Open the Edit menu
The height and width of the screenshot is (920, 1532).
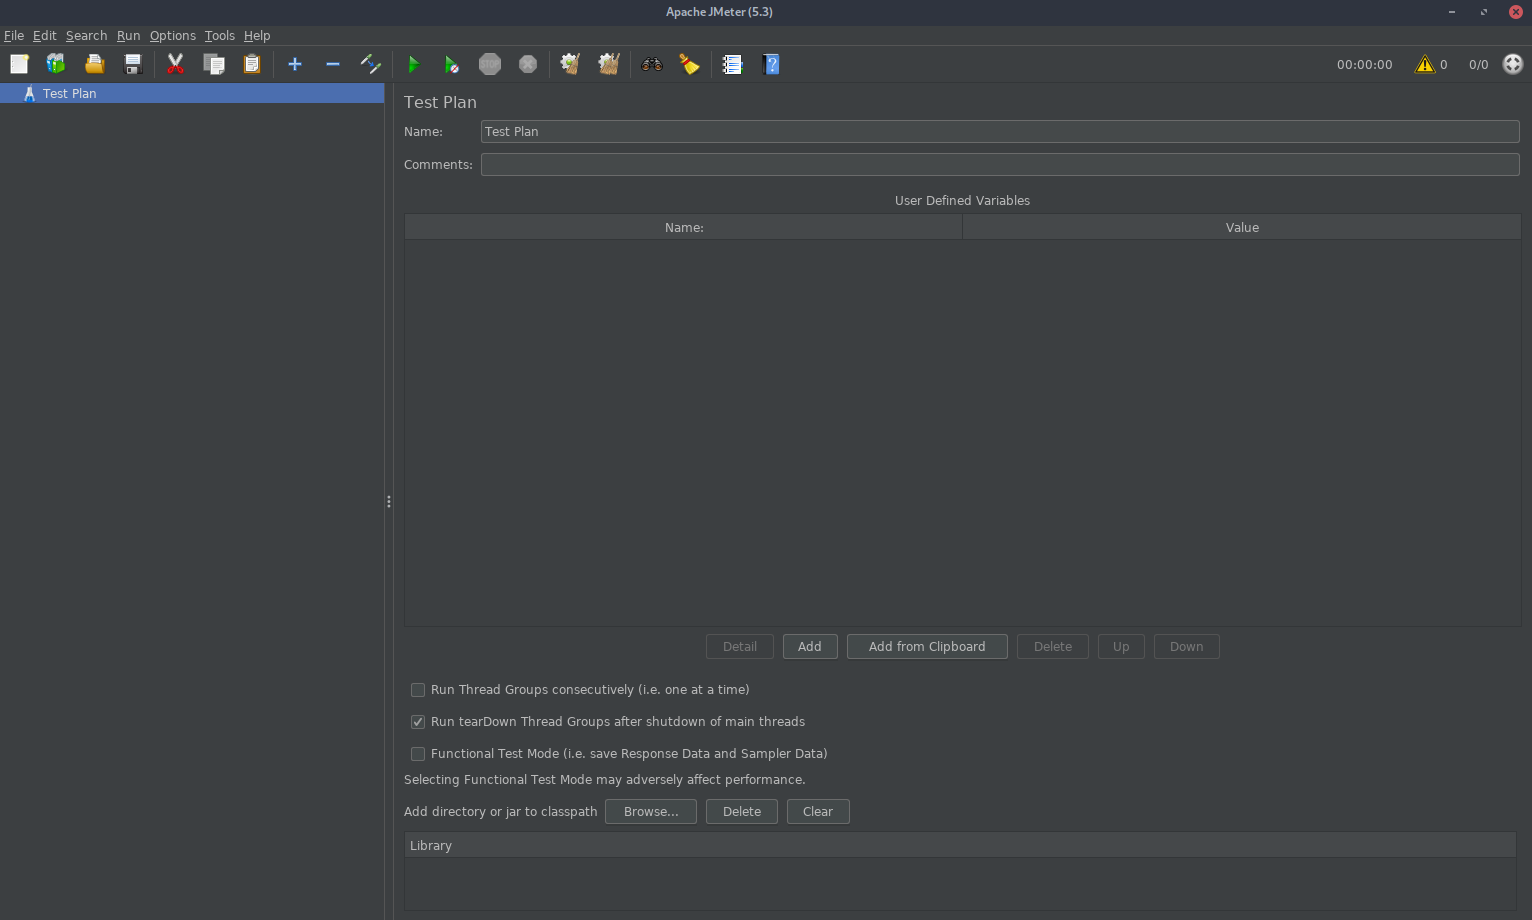tap(45, 35)
